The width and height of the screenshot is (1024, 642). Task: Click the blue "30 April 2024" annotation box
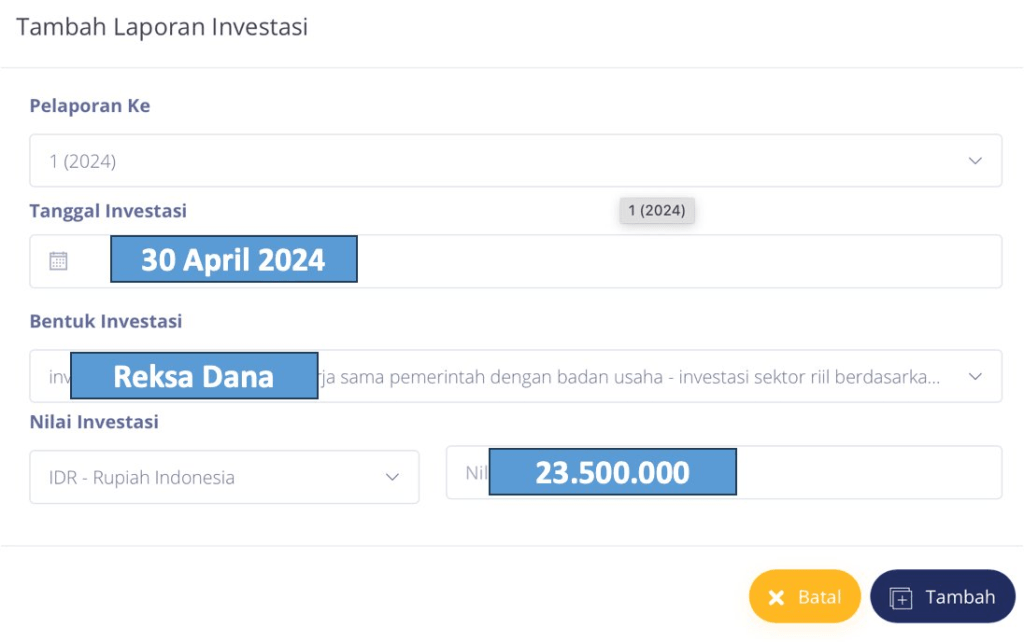click(x=233, y=260)
